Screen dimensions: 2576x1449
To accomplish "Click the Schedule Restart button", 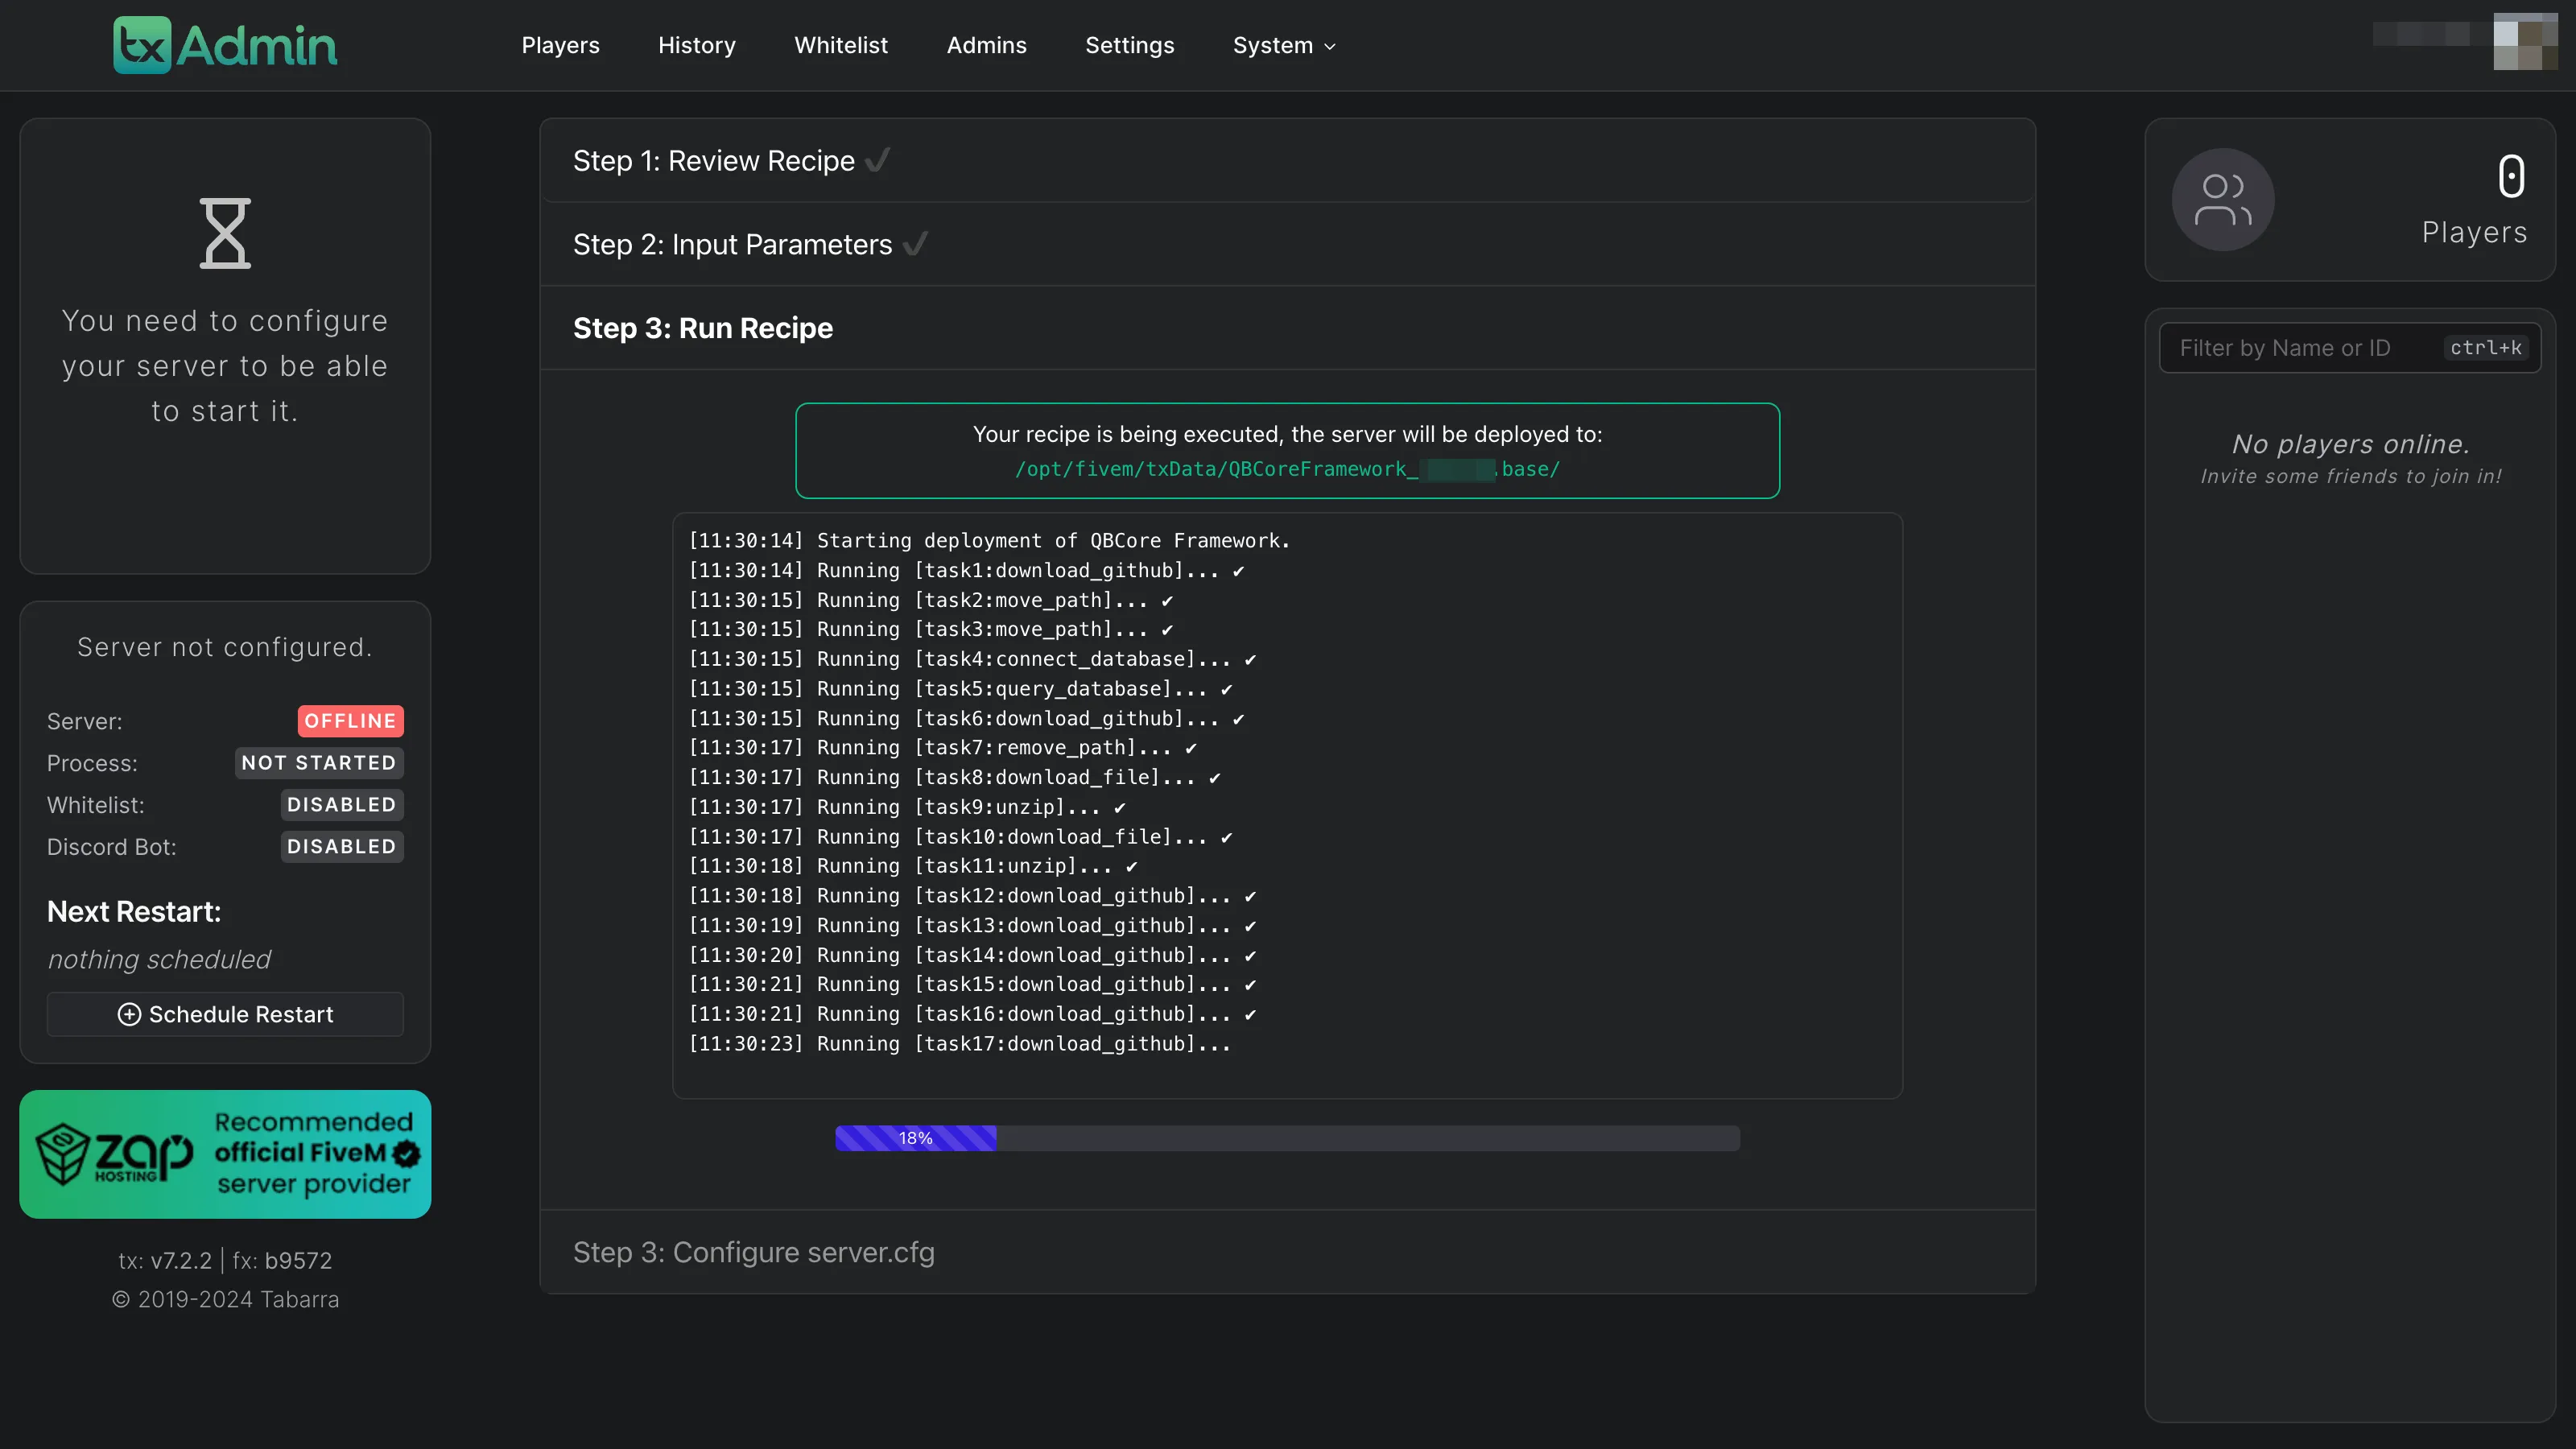I will tap(225, 1013).
